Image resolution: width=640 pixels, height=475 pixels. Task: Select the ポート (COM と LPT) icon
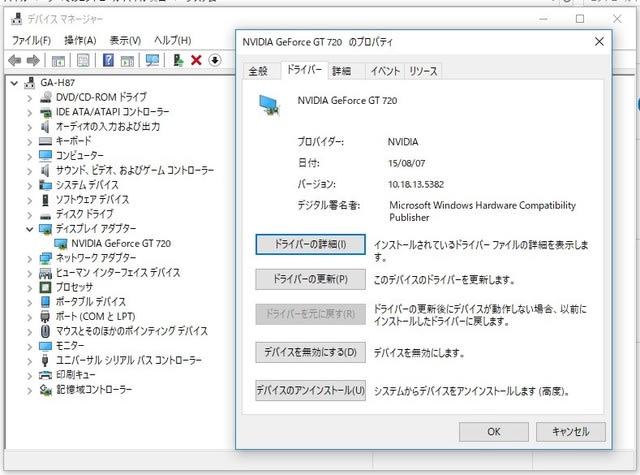point(45,316)
